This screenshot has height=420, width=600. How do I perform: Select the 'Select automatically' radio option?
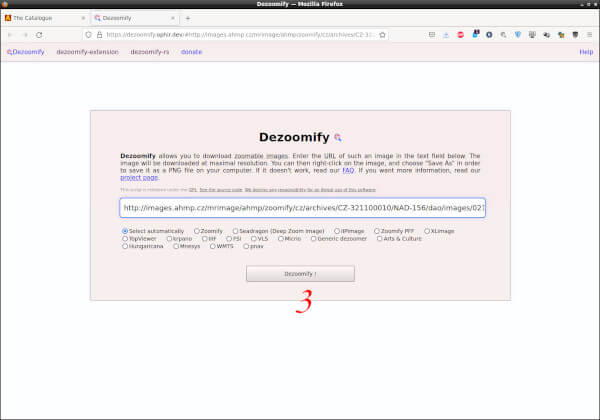click(125, 231)
